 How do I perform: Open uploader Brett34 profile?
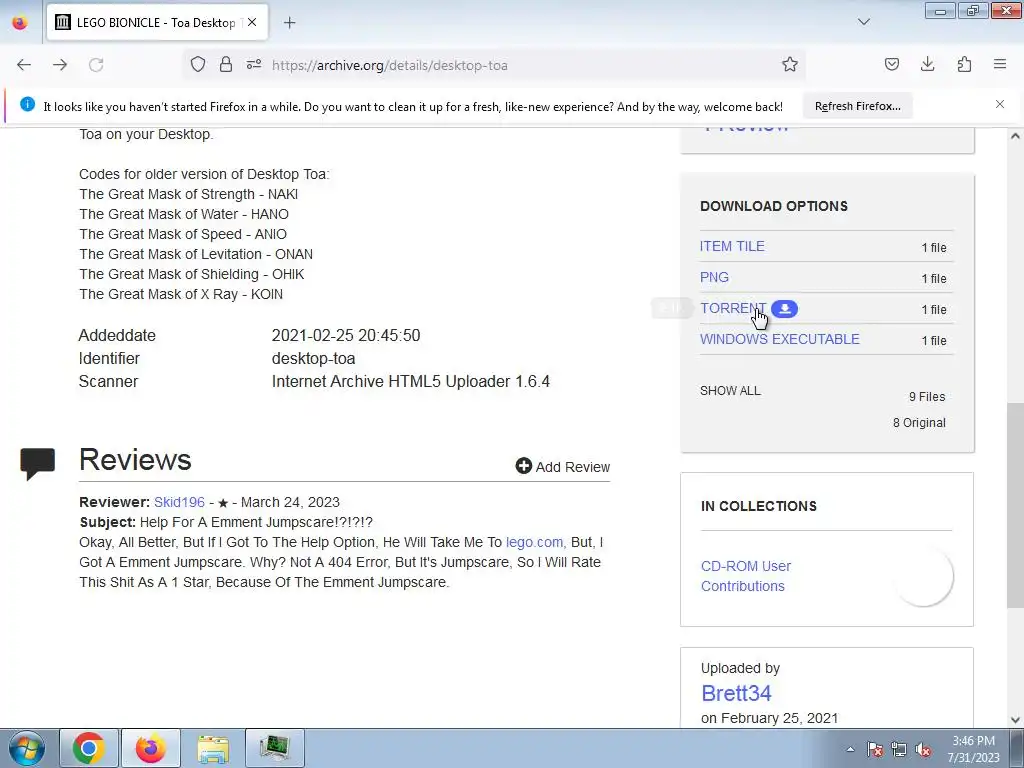pyautogui.click(x=736, y=693)
